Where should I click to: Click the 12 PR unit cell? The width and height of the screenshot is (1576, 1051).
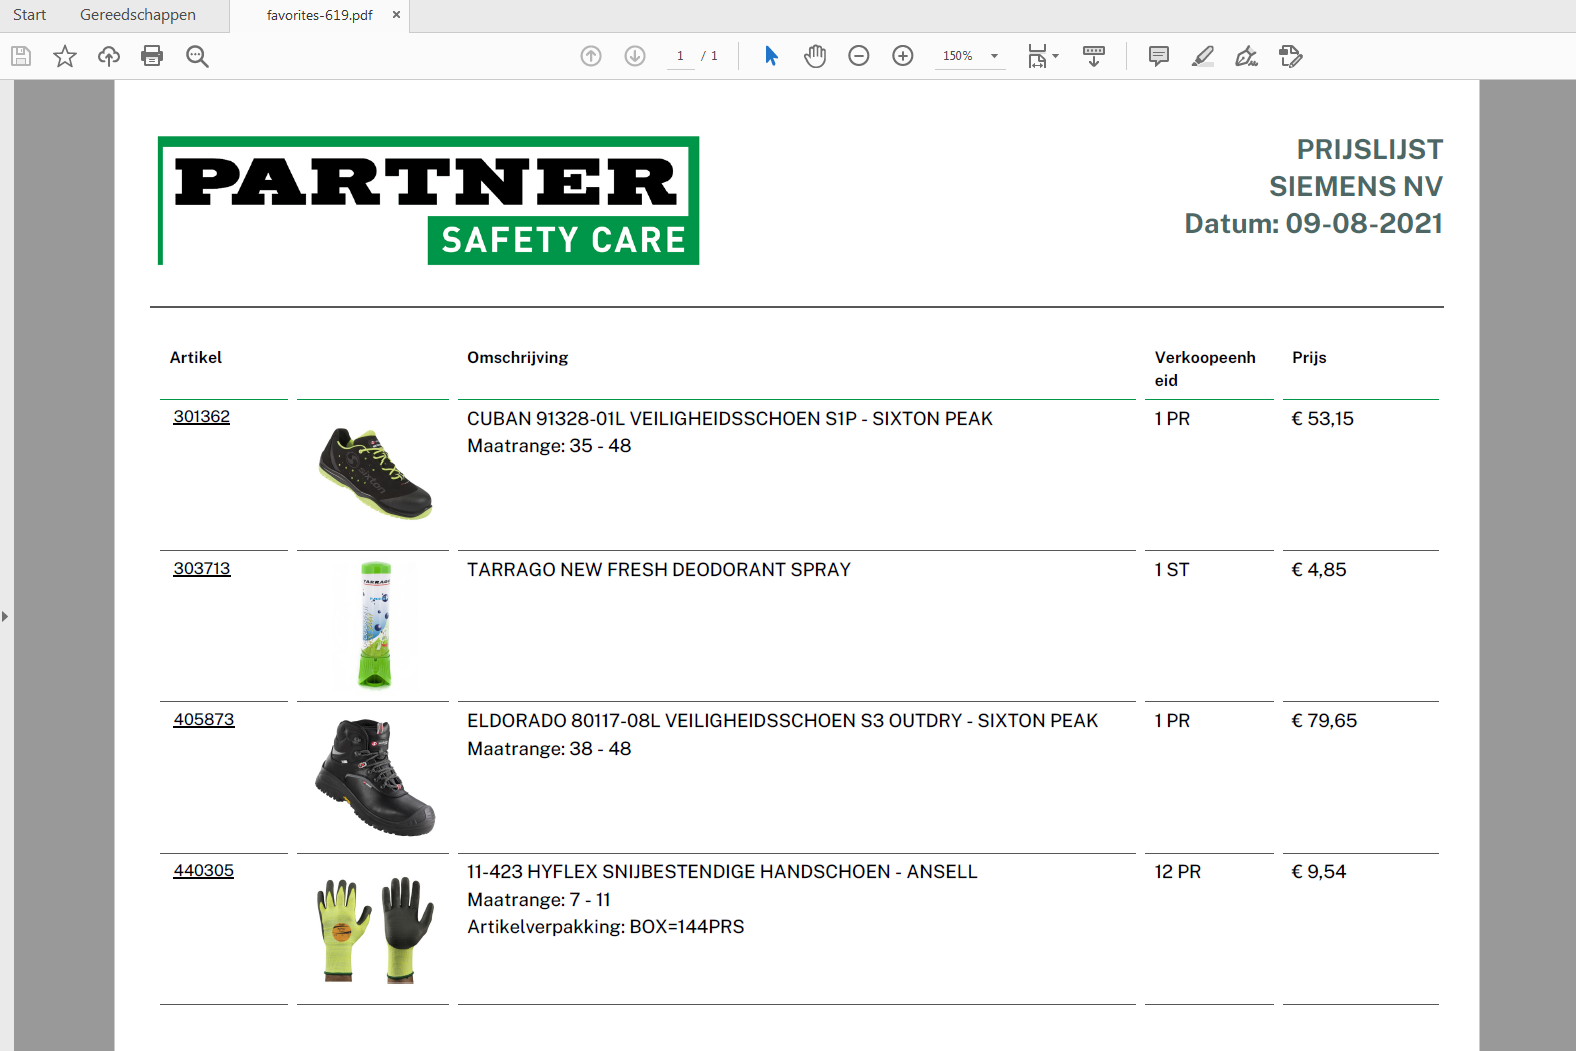point(1178,871)
